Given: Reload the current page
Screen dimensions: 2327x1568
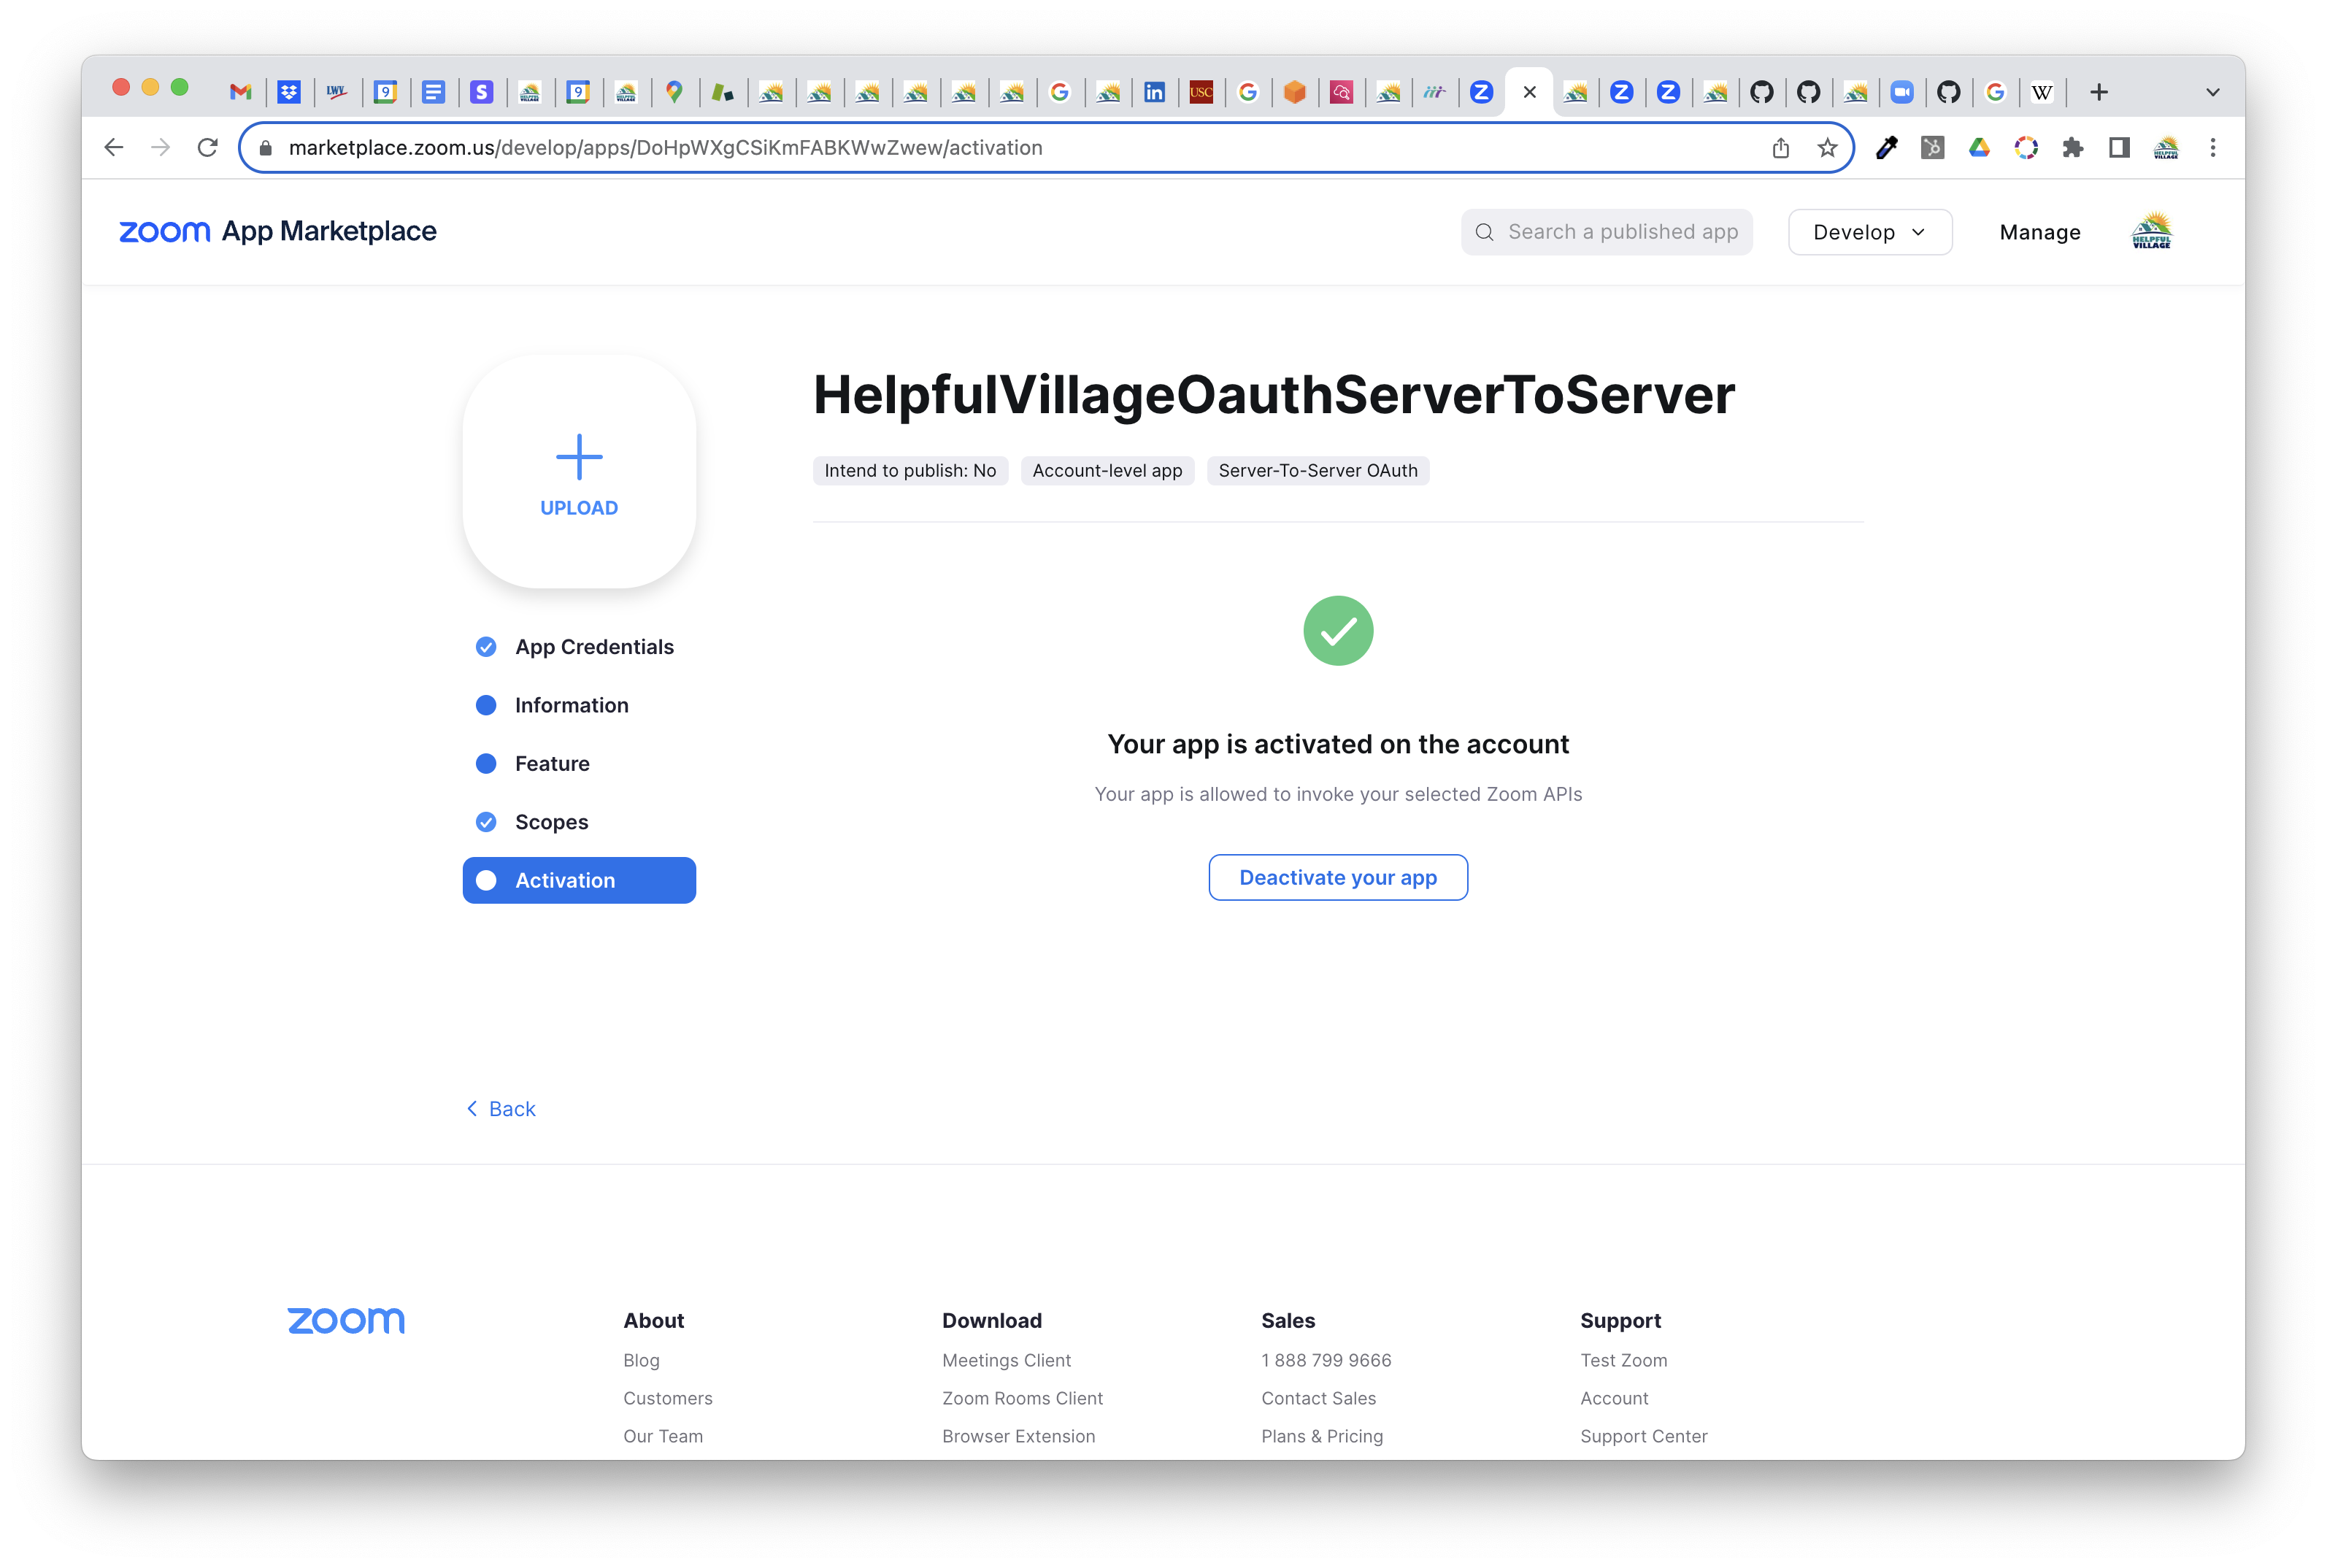Looking at the screenshot, I should tap(208, 148).
